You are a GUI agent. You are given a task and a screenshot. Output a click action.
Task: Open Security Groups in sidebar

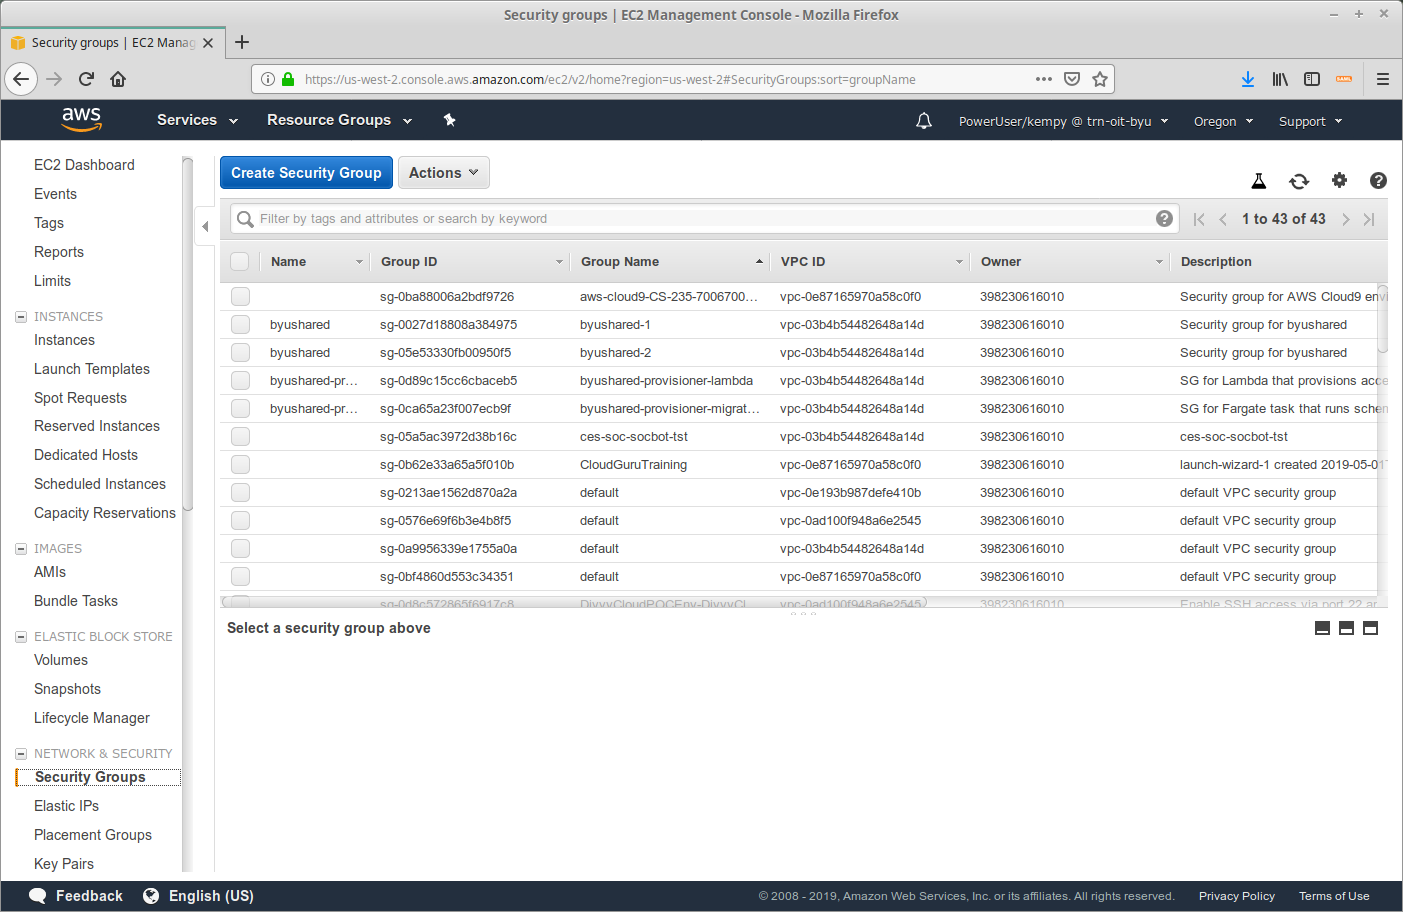click(x=90, y=777)
